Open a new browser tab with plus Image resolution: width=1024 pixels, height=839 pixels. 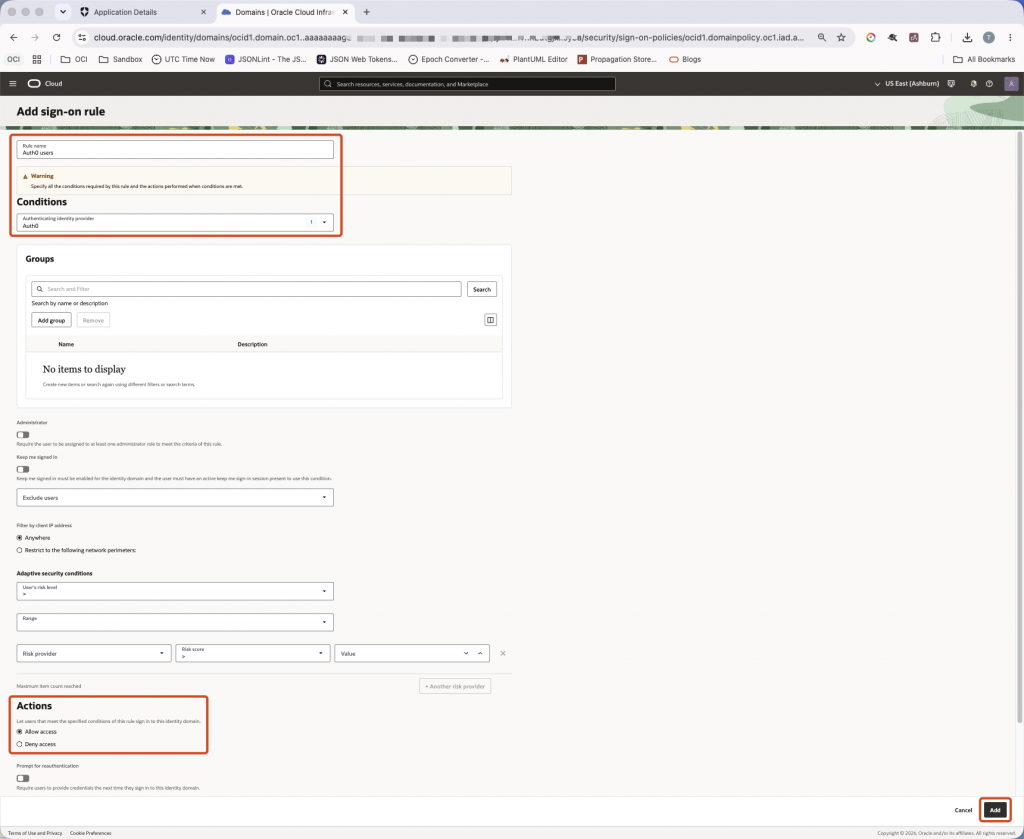tap(366, 12)
